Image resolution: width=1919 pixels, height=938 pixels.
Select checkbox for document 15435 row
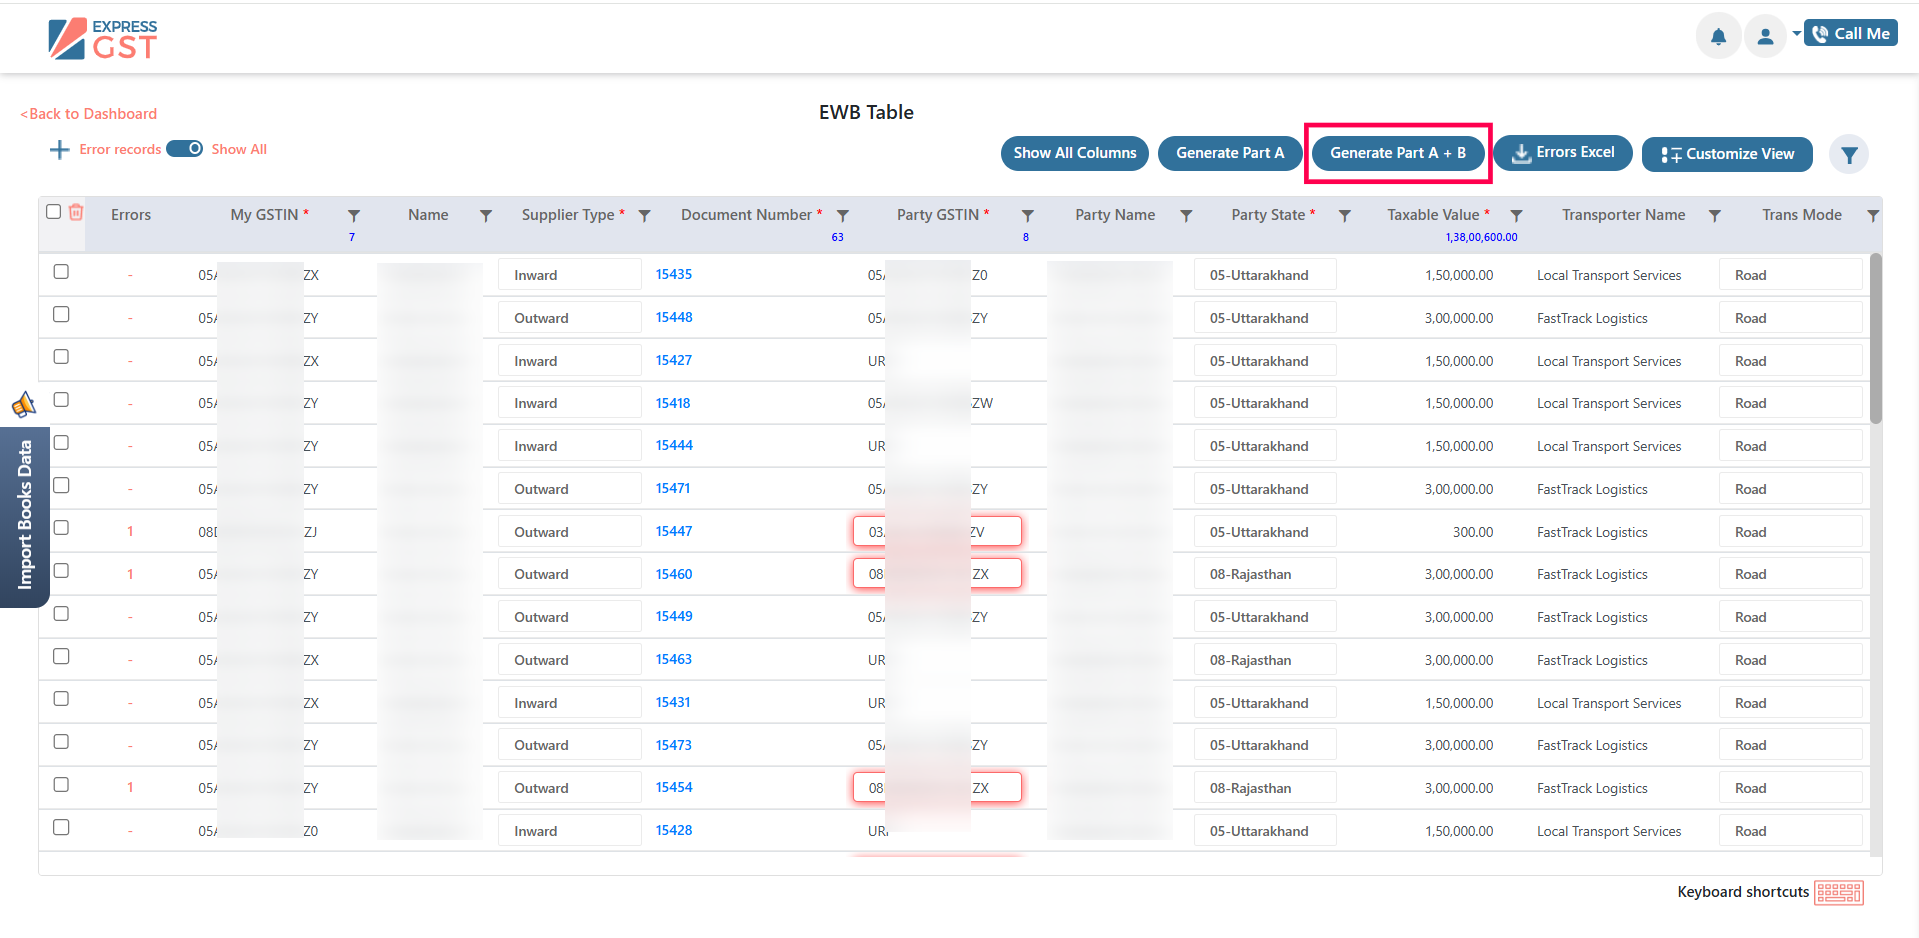pyautogui.click(x=61, y=272)
